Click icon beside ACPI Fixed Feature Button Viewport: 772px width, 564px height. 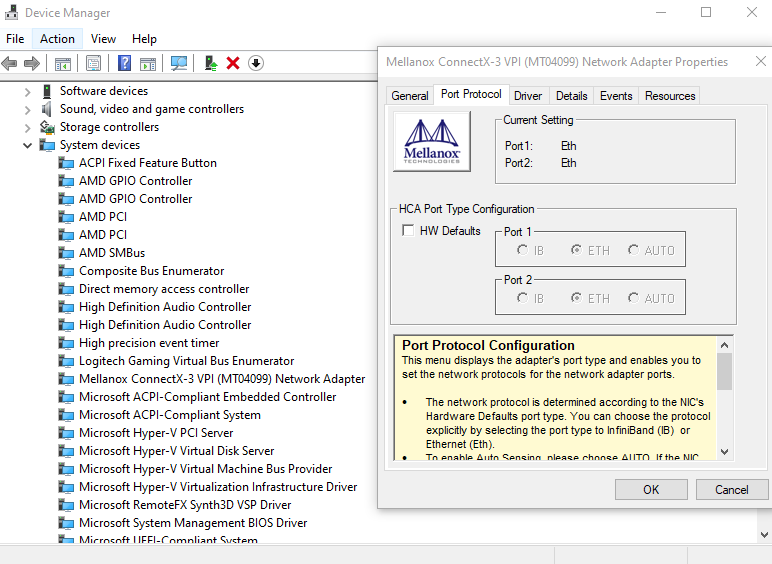pos(66,163)
